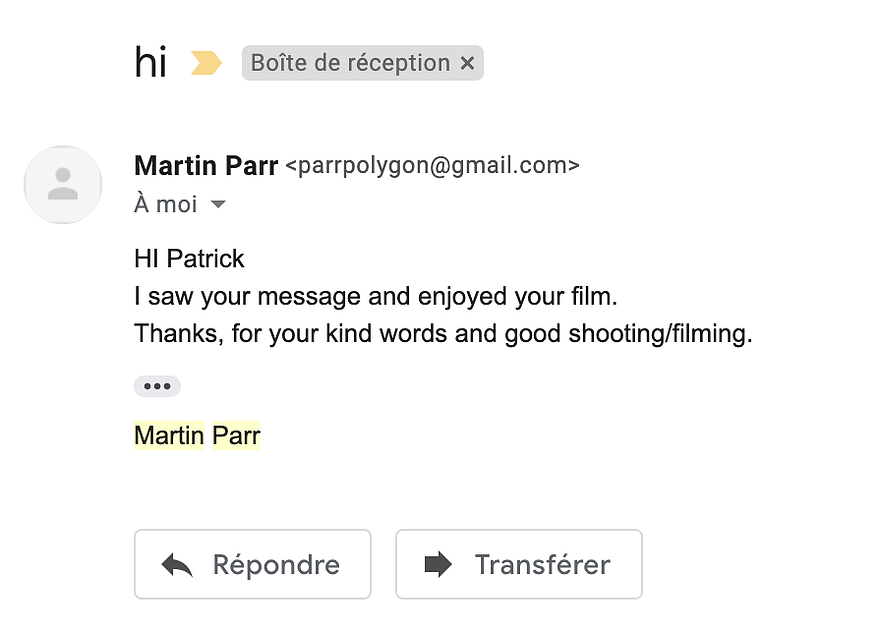Select bold sender name Martin Parr
Image resolution: width=879 pixels, height=631 pixels.
pos(206,165)
